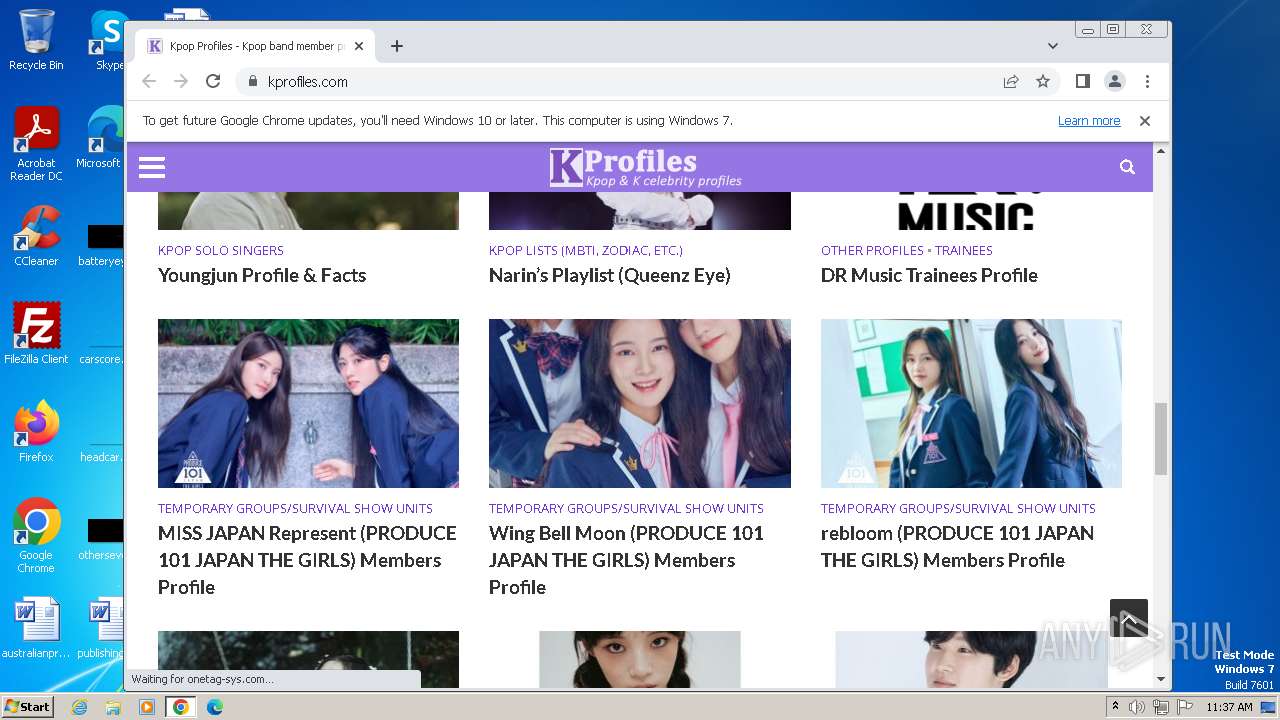Click the MISS JAPAN Represent thumbnail image

(308, 403)
